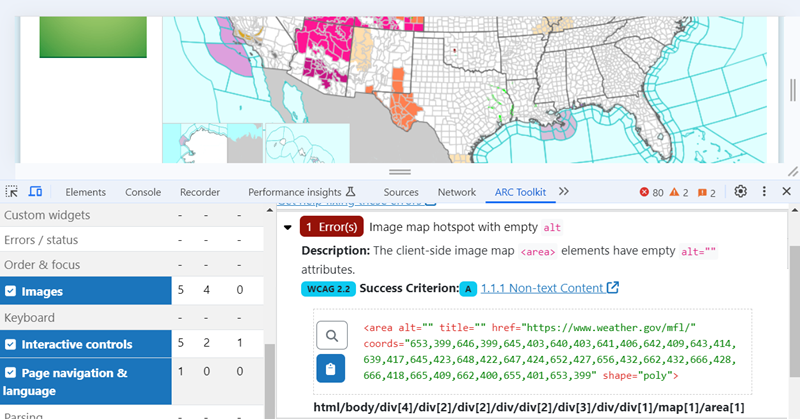The image size is (800, 419).
Task: Open the Network tab
Action: tap(457, 192)
